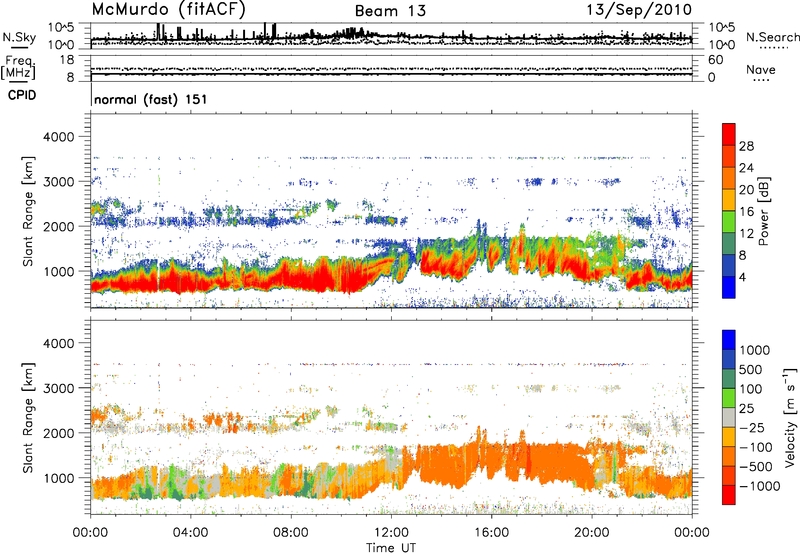Click the CPID label

click(x=22, y=95)
